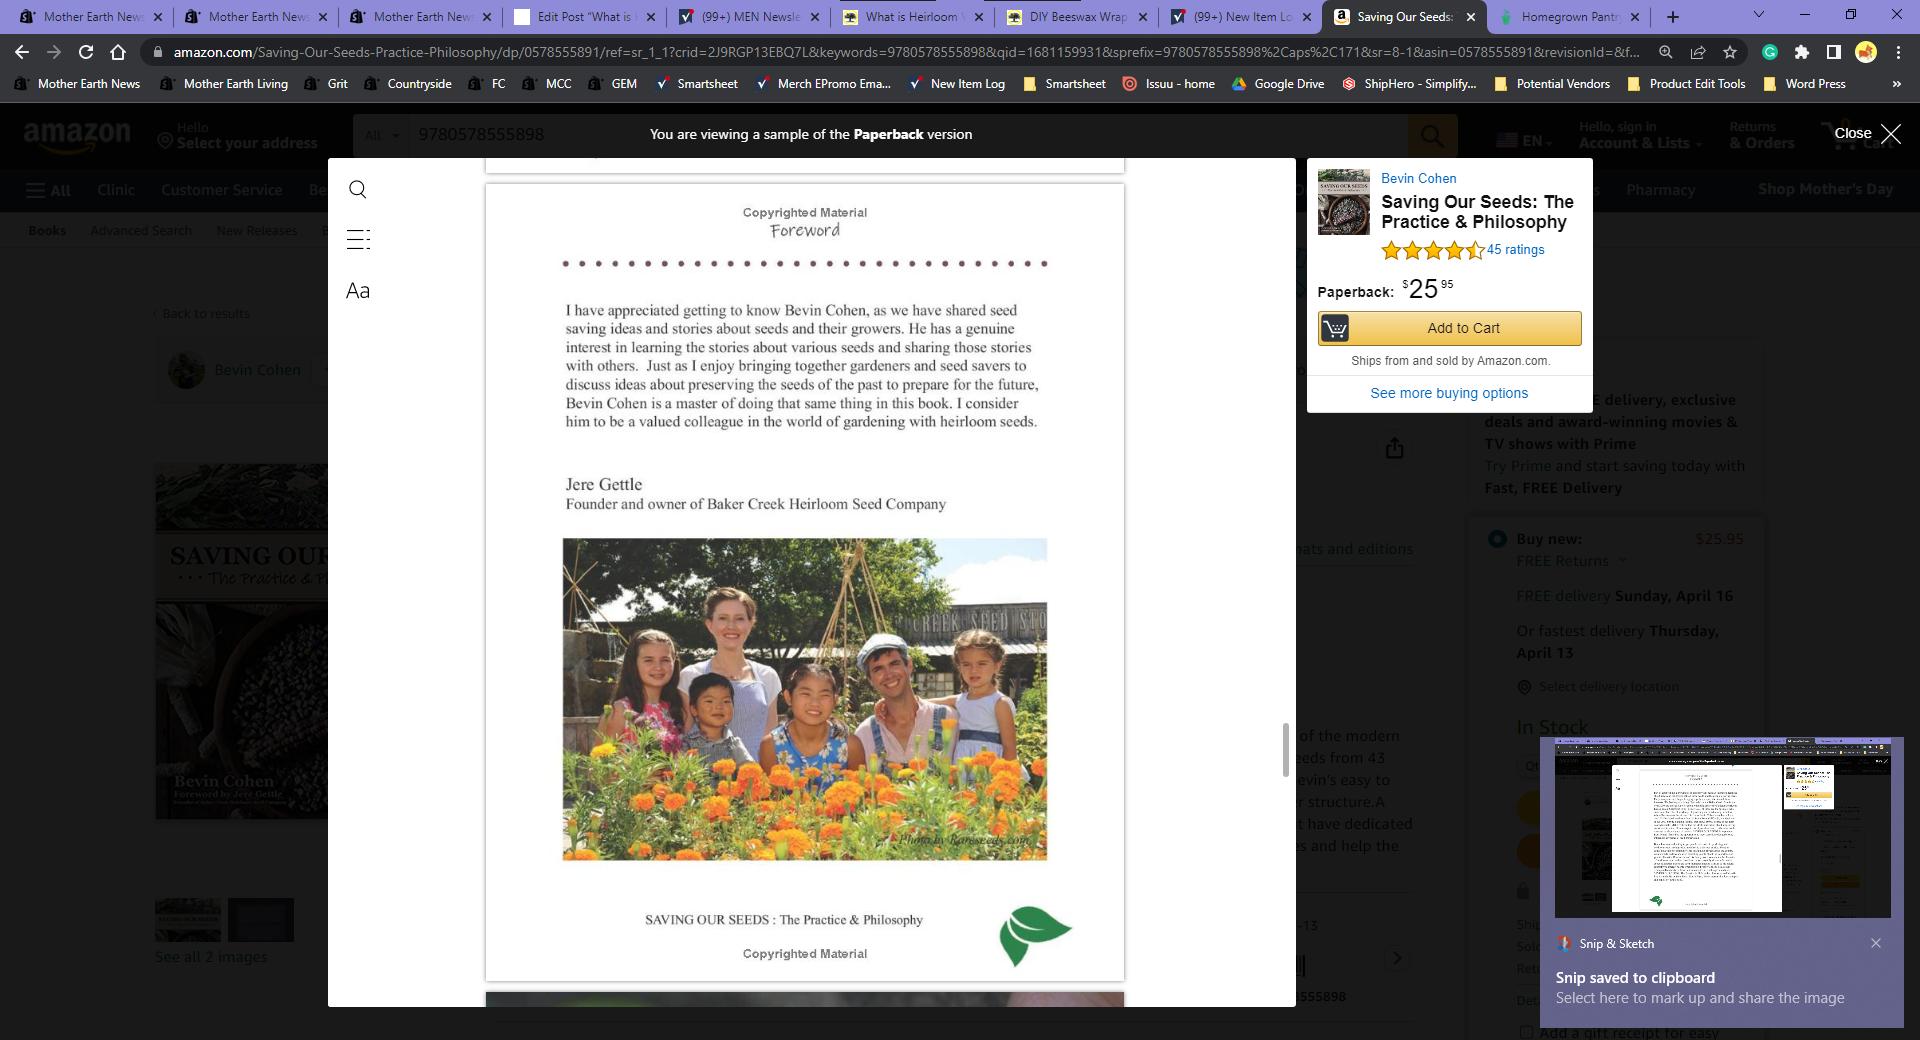Open a new browser tab
1920x1040 pixels.
pos(1673,16)
